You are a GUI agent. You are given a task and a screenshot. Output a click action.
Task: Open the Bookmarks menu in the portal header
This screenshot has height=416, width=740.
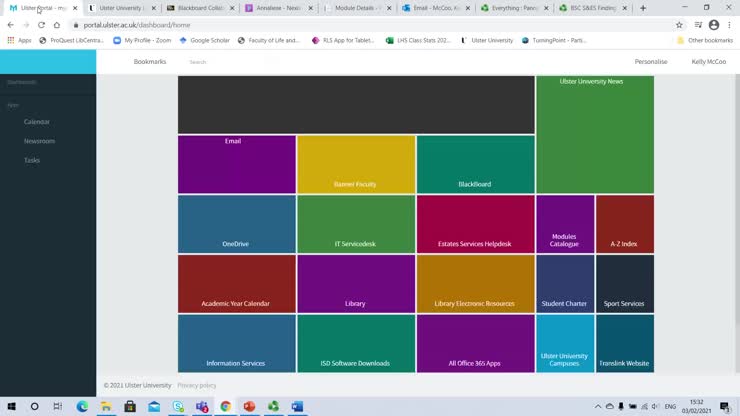(x=150, y=62)
